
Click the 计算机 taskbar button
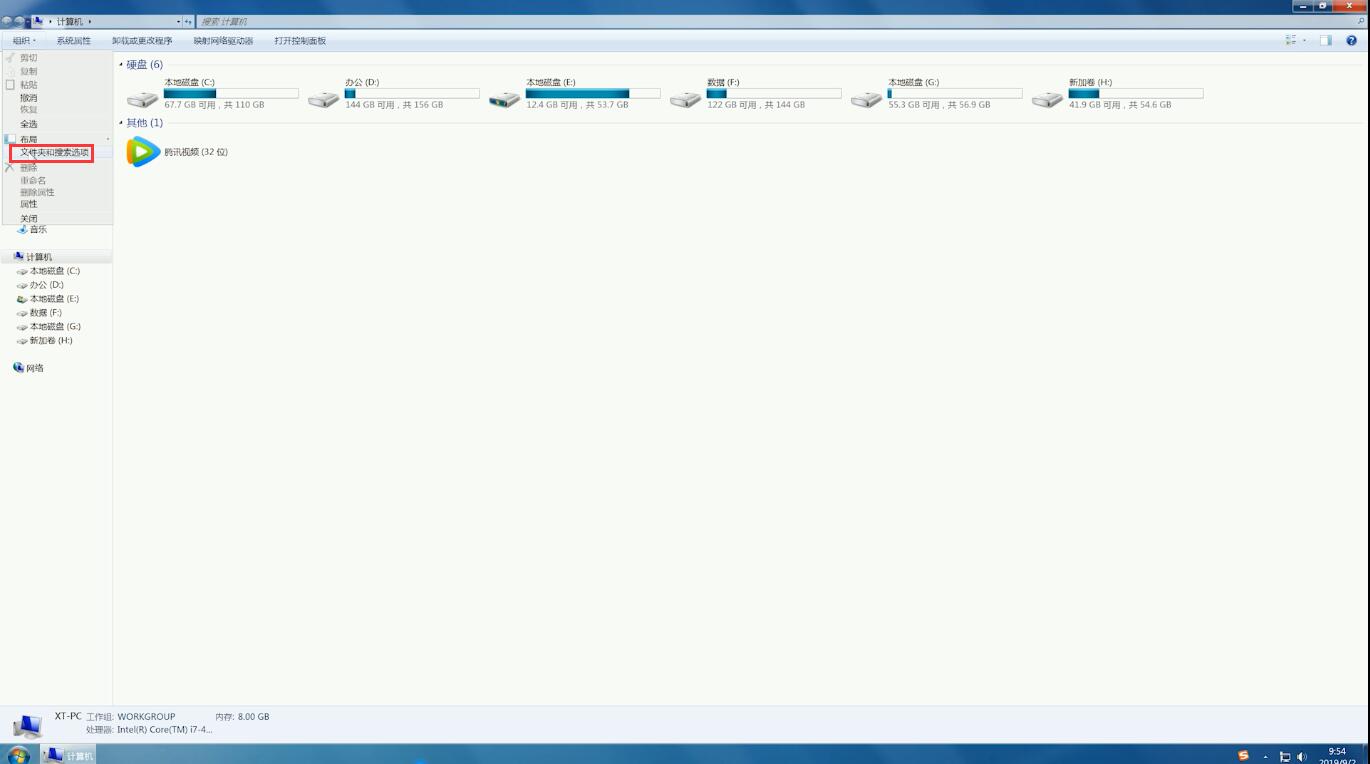tap(69, 755)
